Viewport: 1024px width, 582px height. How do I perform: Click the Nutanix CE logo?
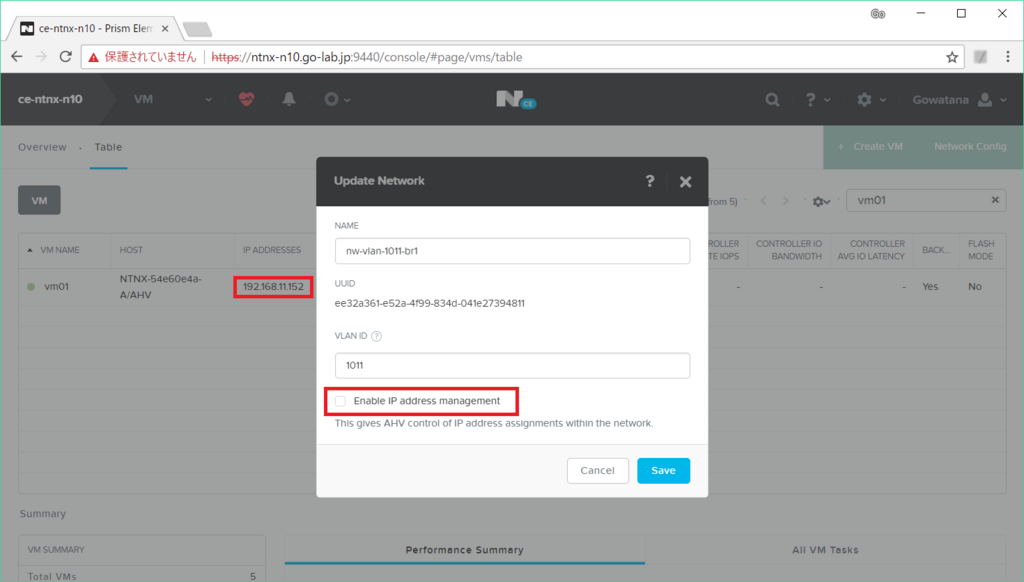point(512,99)
